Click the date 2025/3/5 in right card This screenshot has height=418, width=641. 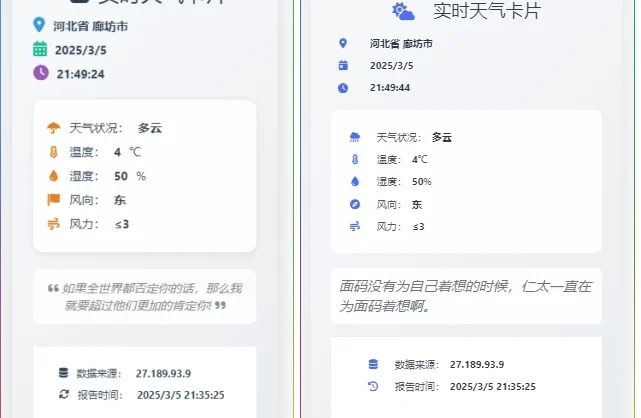(x=392, y=65)
